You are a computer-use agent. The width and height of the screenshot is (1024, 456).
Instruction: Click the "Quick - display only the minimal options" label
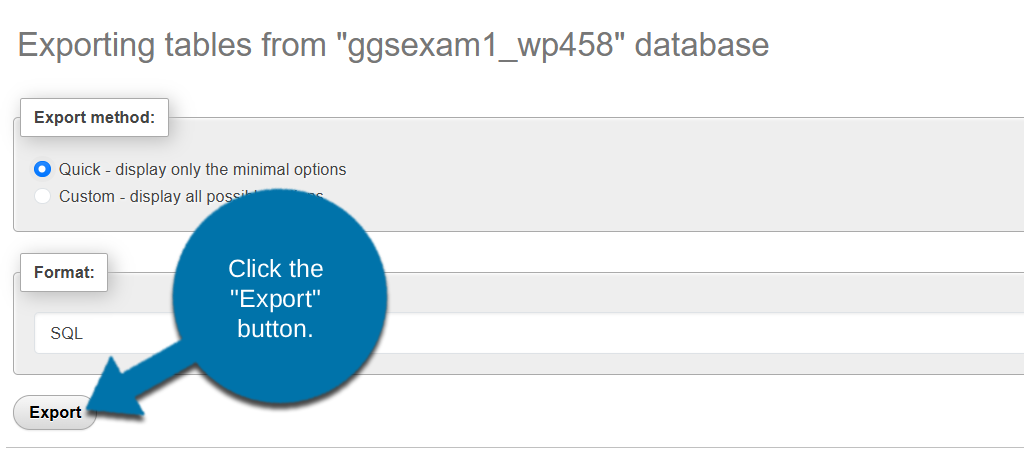click(x=202, y=169)
